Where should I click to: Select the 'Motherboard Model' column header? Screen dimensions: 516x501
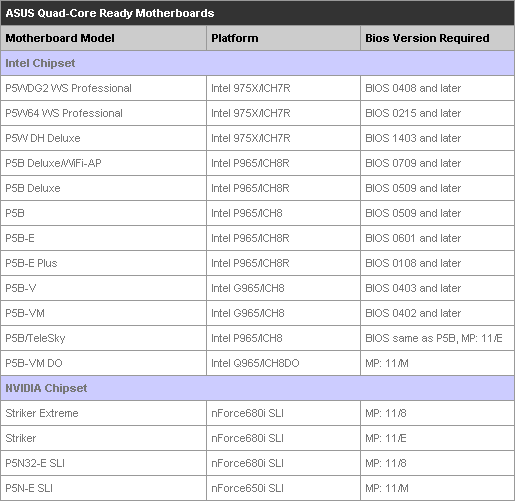pyautogui.click(x=103, y=38)
